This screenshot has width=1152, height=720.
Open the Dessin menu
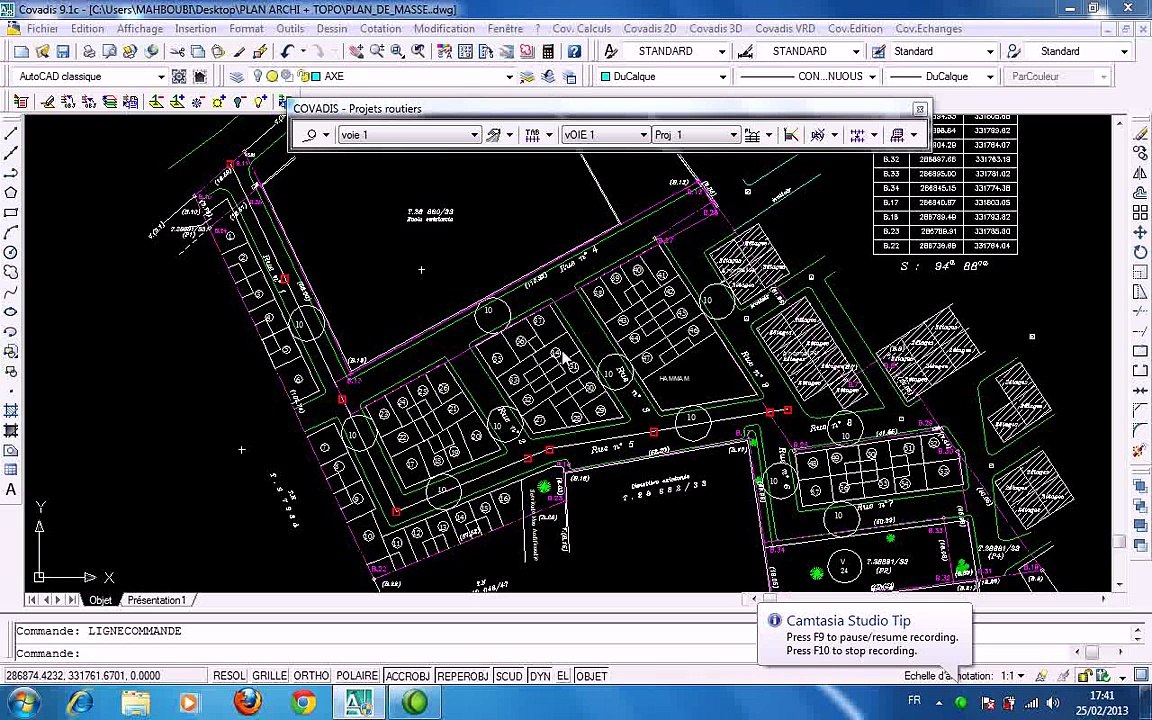pyautogui.click(x=332, y=29)
